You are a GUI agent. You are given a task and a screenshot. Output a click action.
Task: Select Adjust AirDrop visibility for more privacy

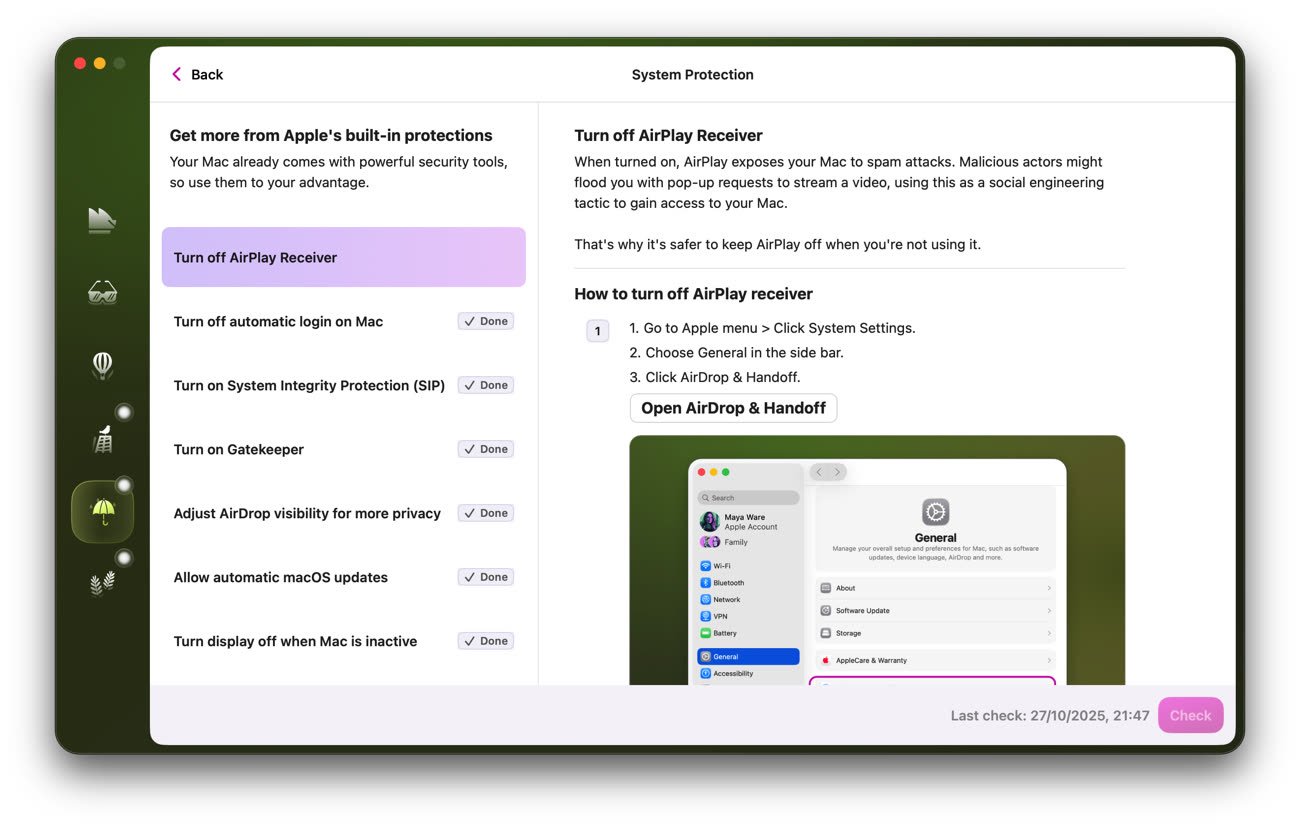point(307,513)
